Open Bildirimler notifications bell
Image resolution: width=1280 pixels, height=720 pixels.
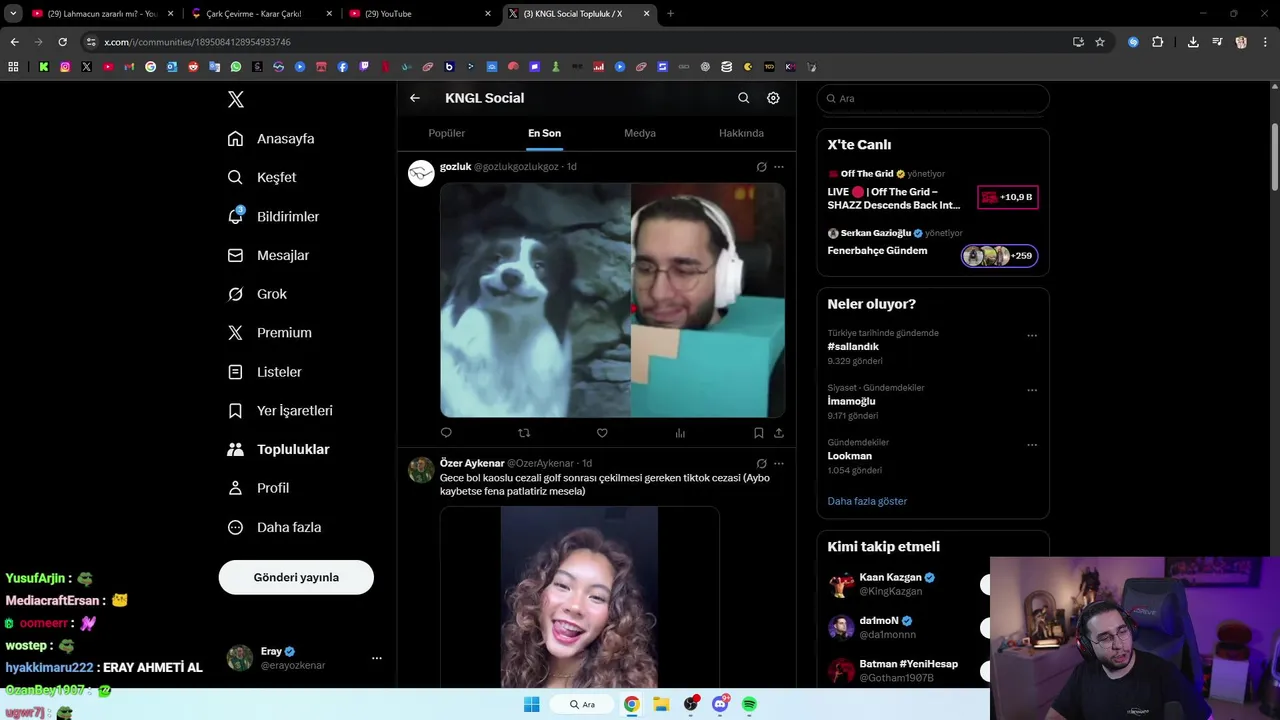273,216
